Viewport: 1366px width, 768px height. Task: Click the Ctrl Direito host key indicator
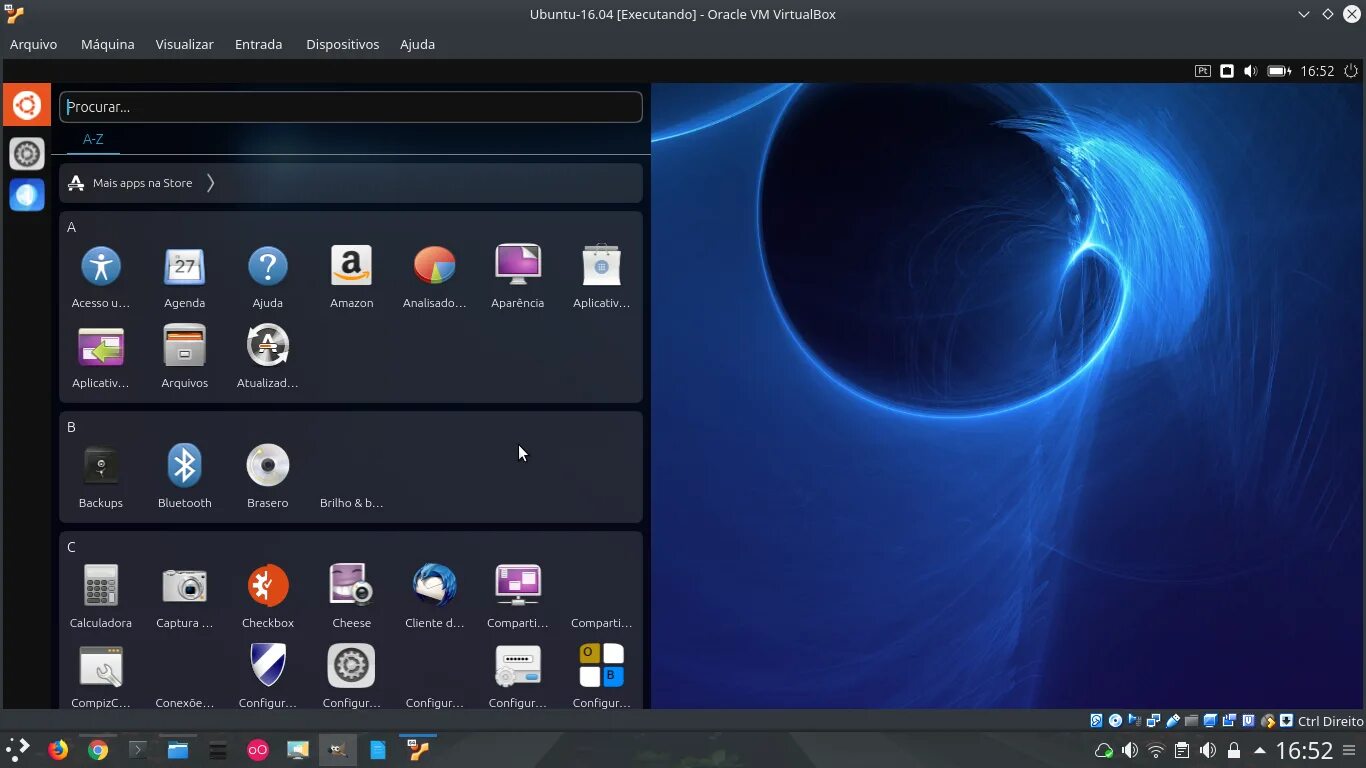(x=1330, y=721)
